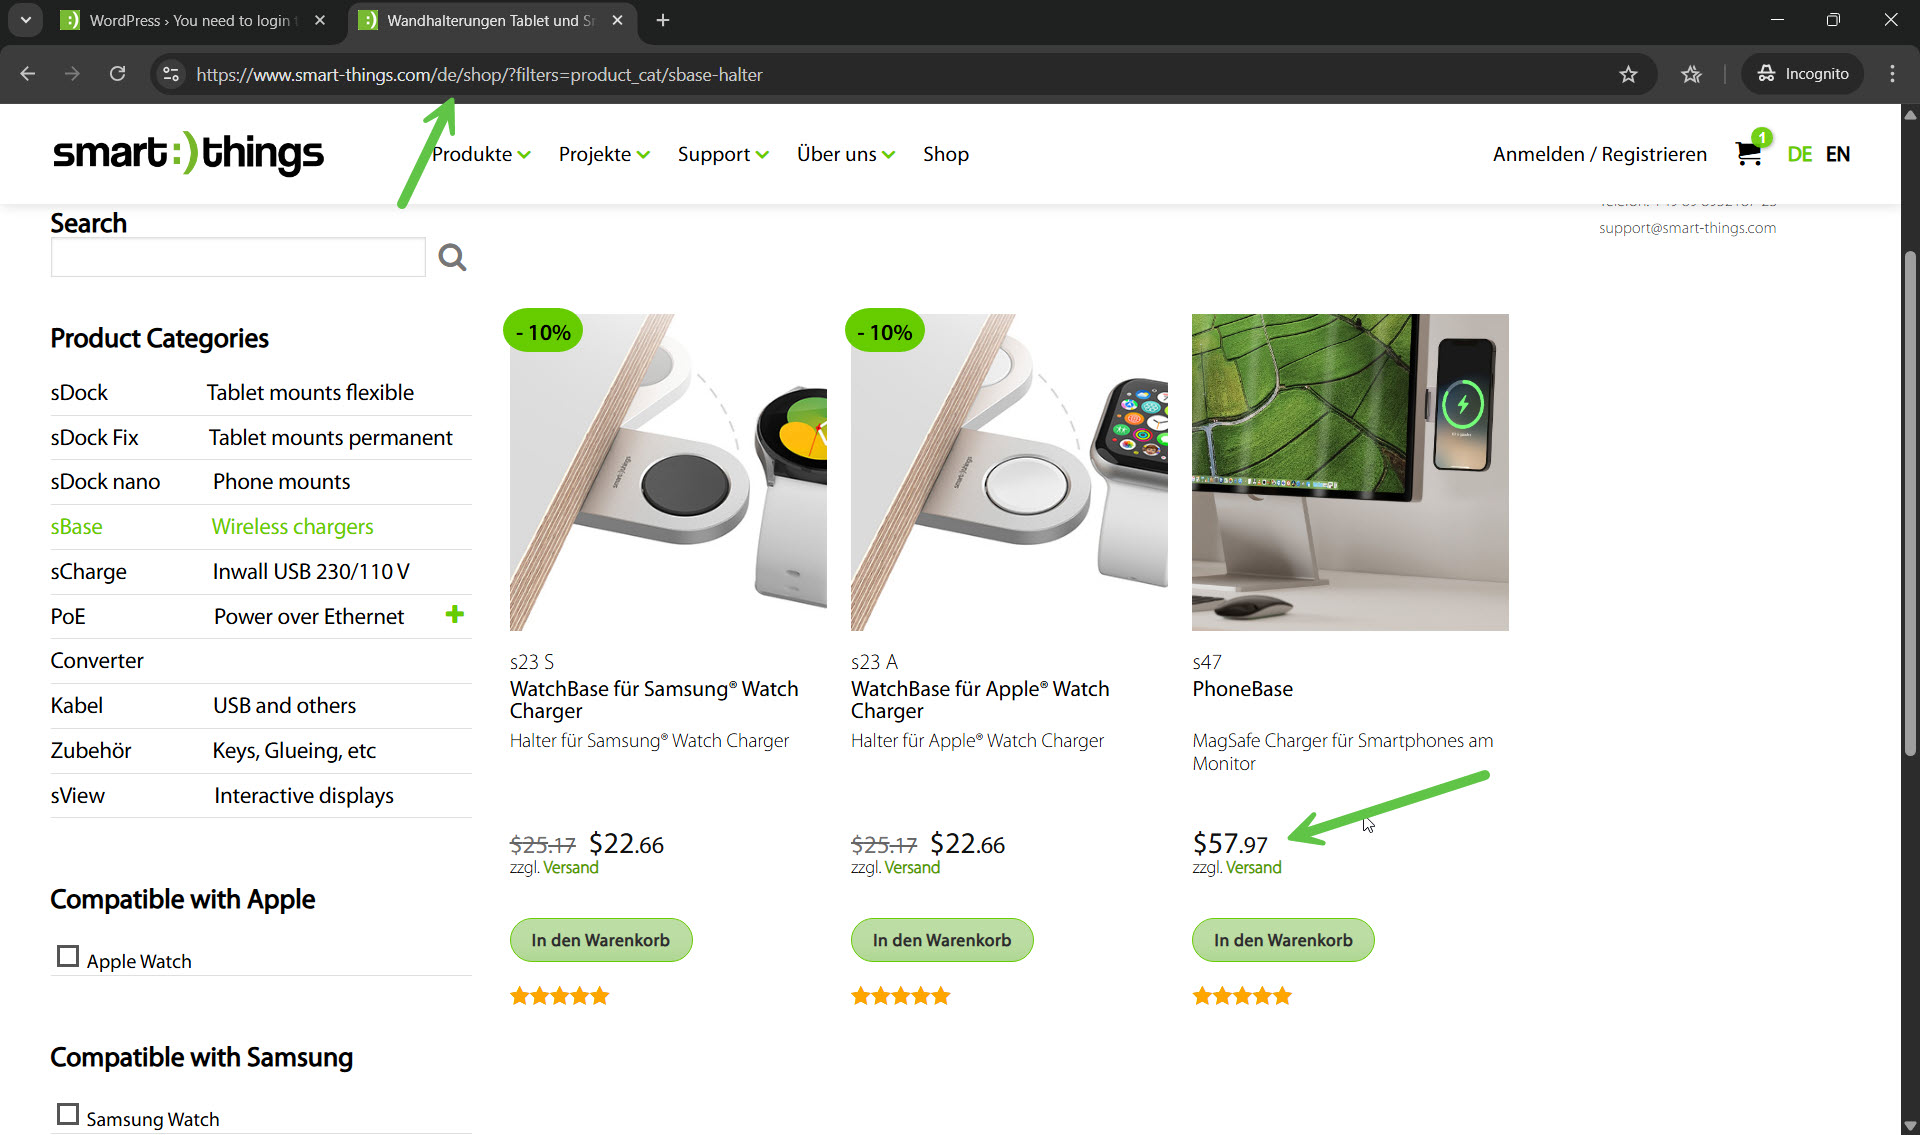Expand the Produkte menu
Viewport: 1920px width, 1135px height.
481,154
